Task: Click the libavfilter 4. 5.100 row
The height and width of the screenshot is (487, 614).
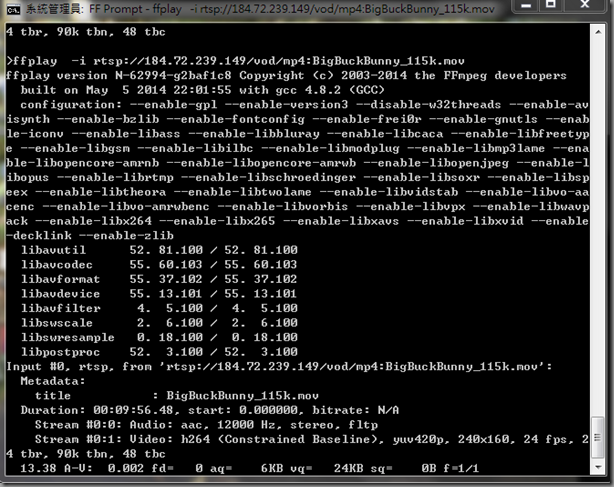Action: coord(159,308)
